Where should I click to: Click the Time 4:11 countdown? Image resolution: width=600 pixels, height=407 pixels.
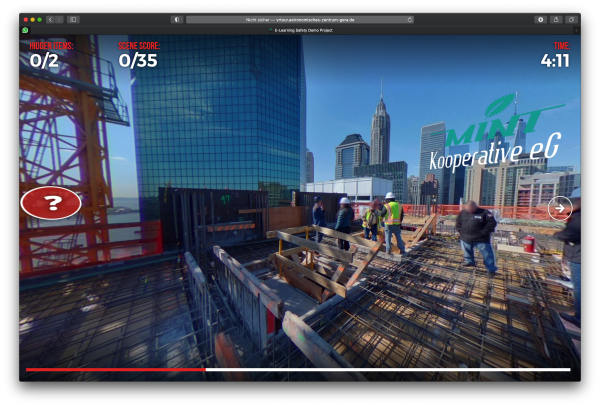[554, 57]
